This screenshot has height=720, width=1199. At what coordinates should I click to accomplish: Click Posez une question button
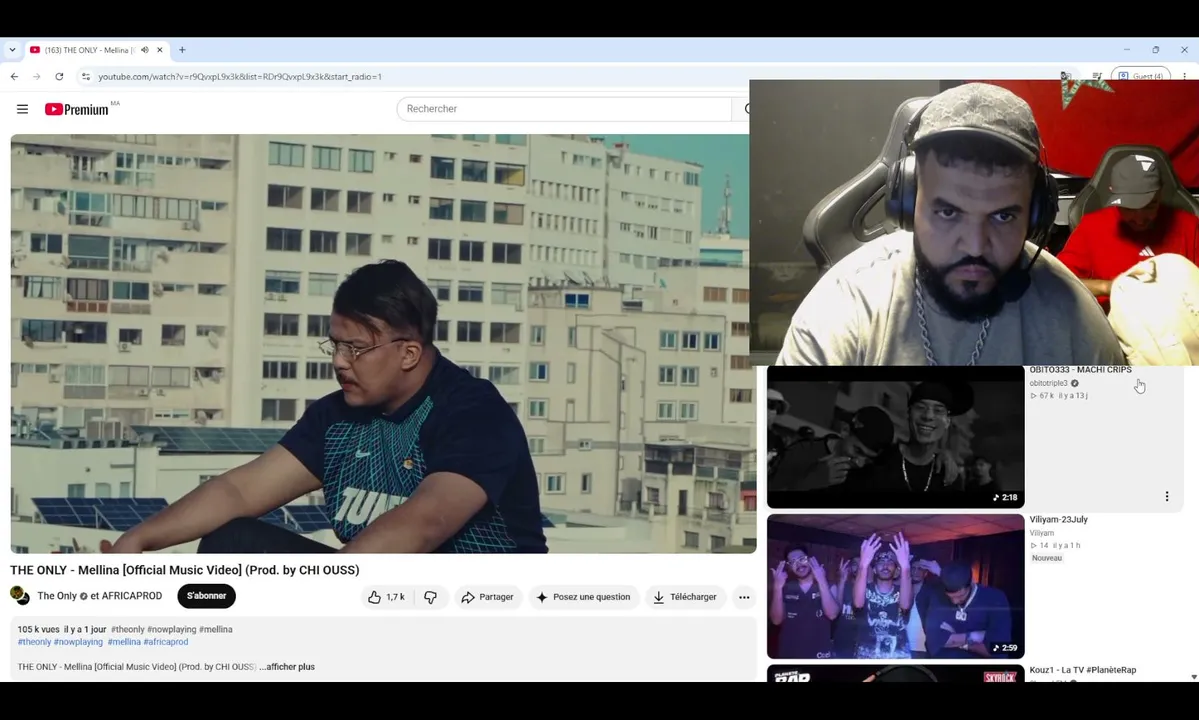click(x=584, y=597)
